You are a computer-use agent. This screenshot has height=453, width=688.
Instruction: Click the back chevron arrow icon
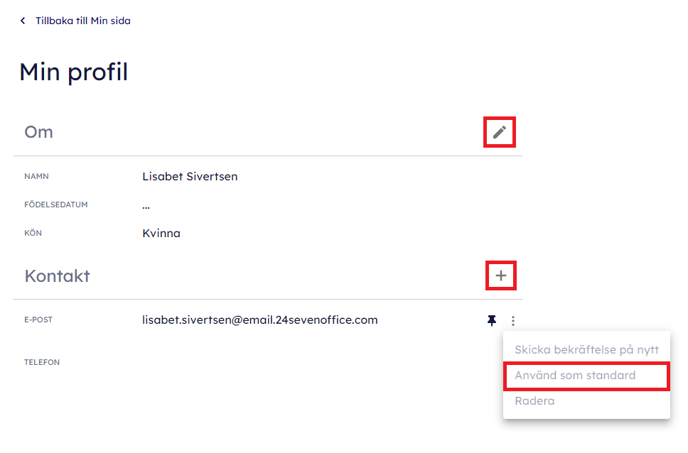(23, 21)
